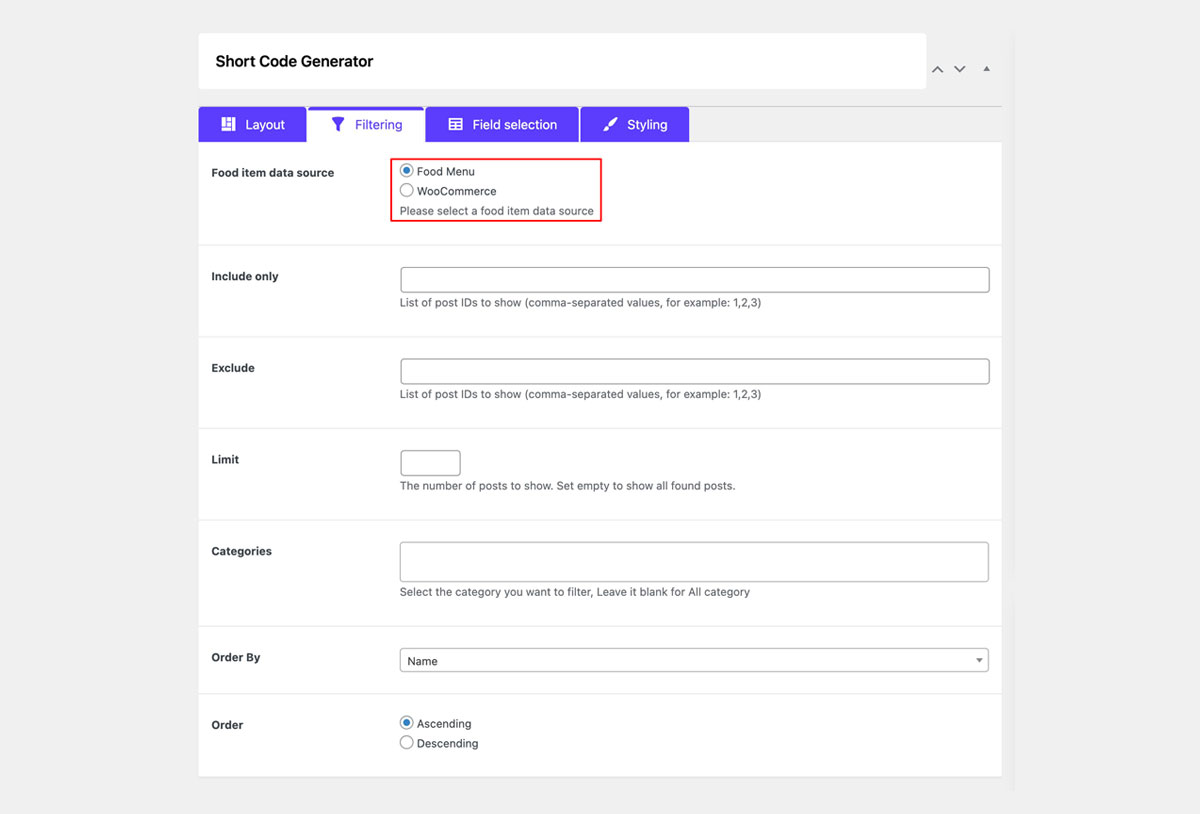Move the panel down with down chevron
Viewport: 1200px width, 814px height.
point(960,69)
